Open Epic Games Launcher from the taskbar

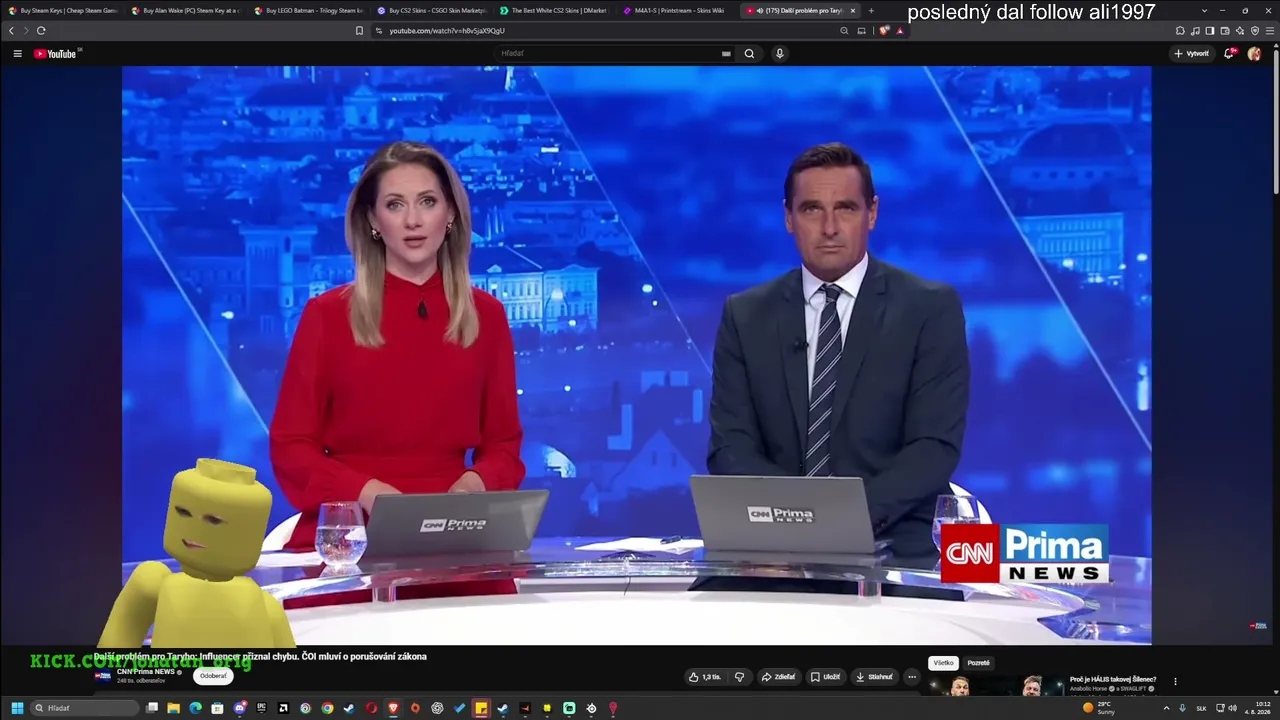pyautogui.click(x=261, y=708)
